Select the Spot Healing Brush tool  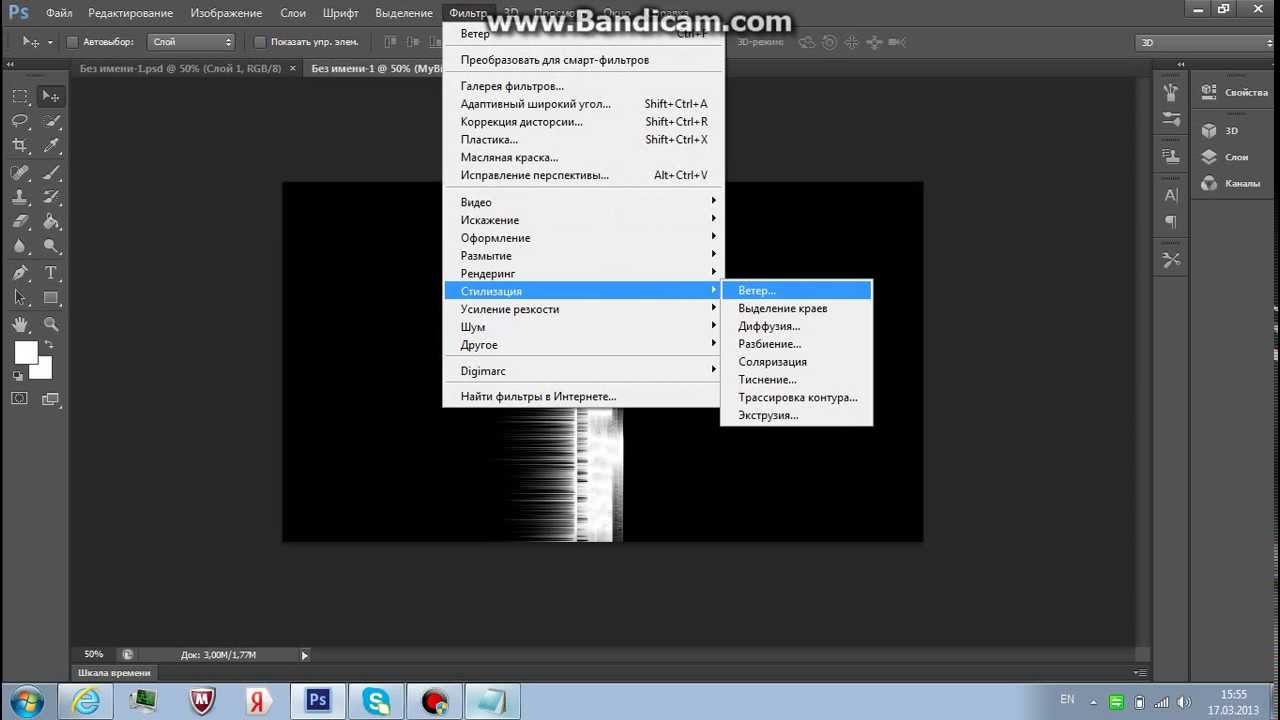click(20, 172)
